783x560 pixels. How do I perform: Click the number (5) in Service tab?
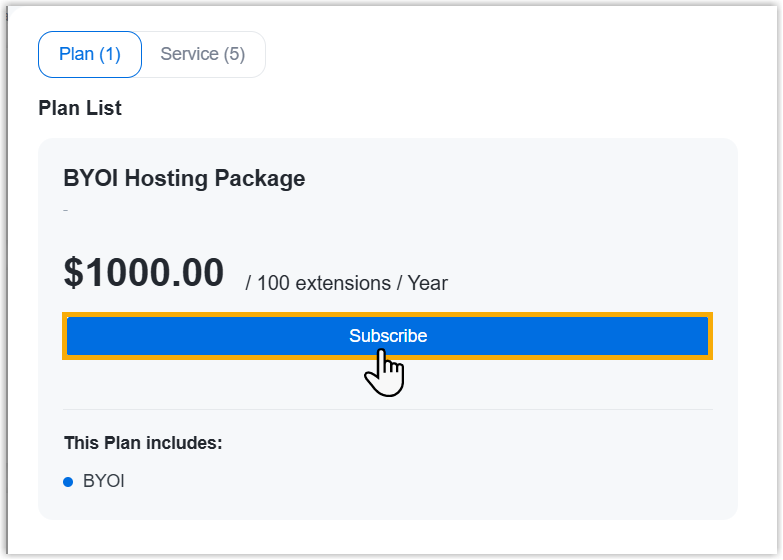[x=234, y=54]
